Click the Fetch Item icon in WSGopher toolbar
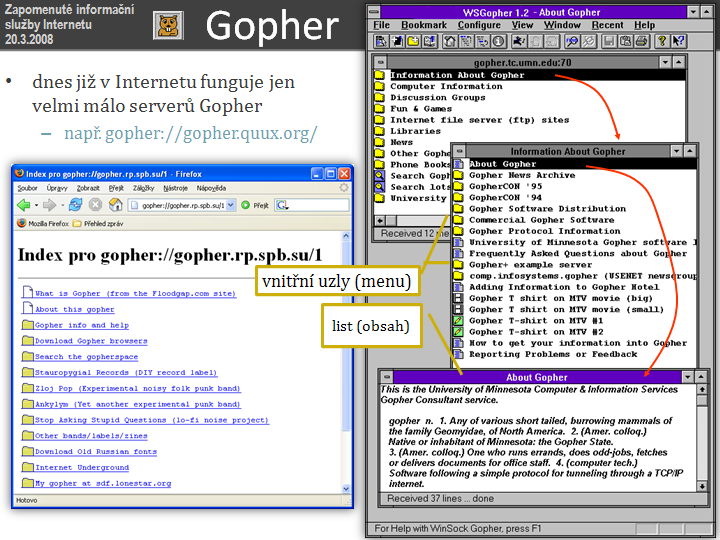The height and width of the screenshot is (540, 720). [x=381, y=41]
